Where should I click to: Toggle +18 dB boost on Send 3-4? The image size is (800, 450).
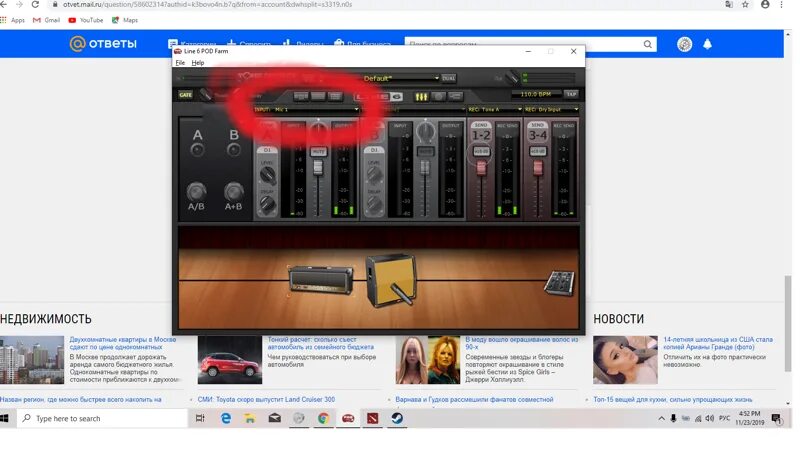538,152
